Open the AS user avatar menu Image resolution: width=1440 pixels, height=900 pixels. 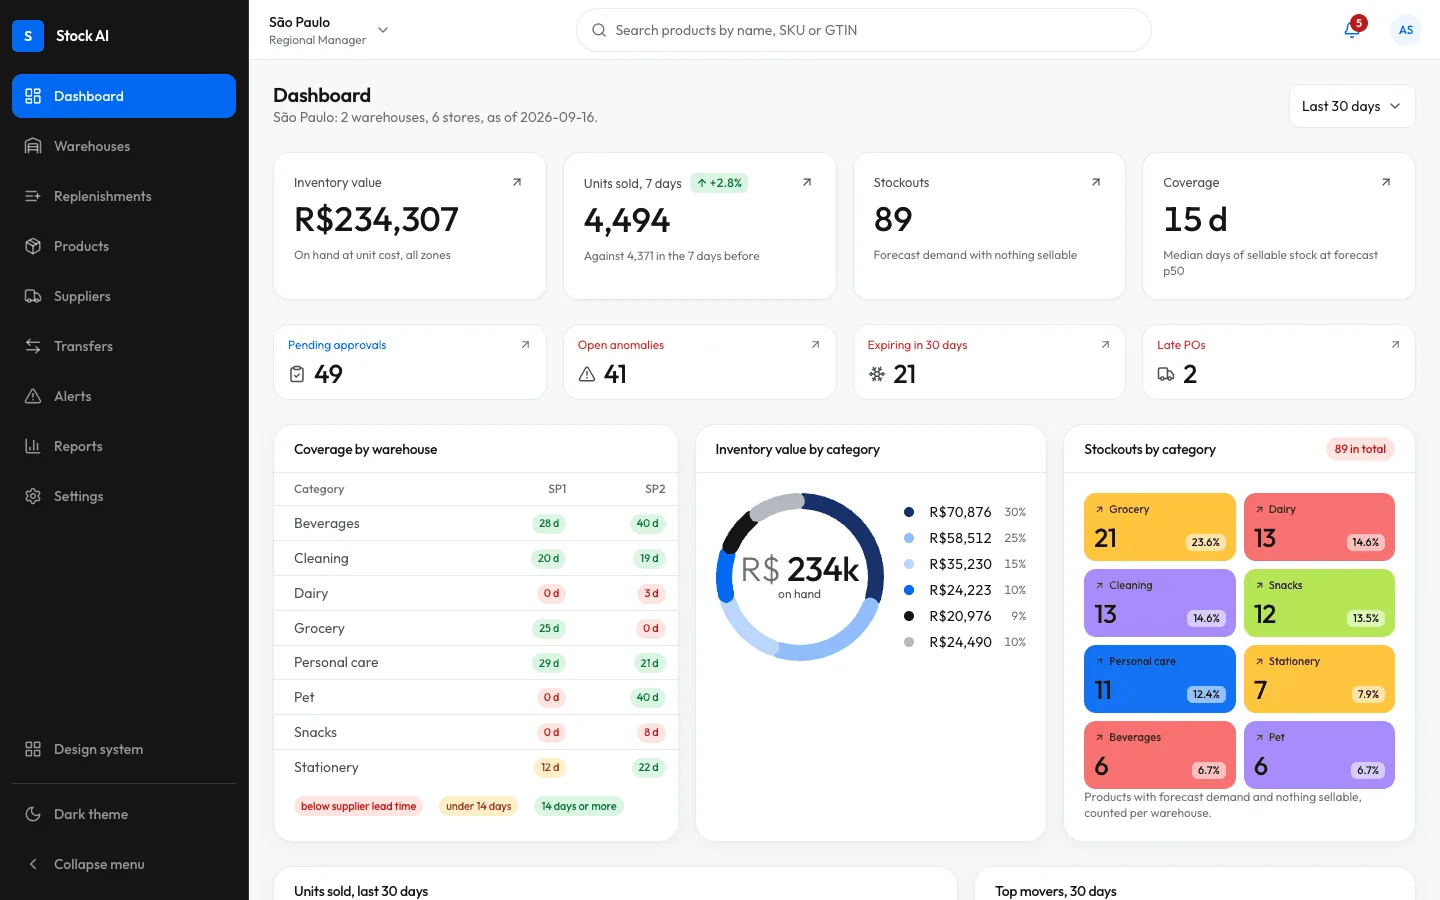coord(1406,30)
